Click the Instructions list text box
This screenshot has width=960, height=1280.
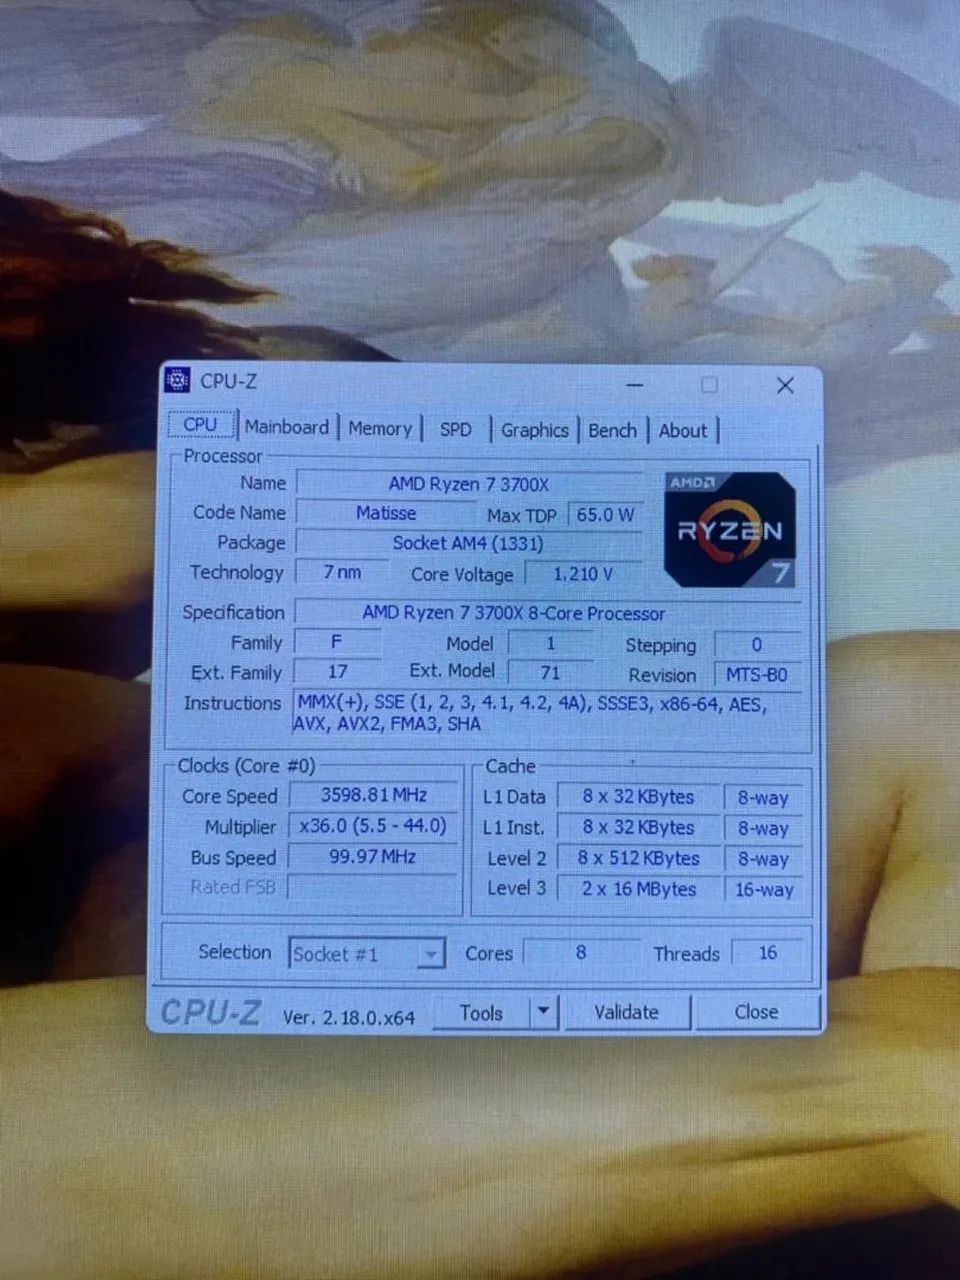click(545, 714)
